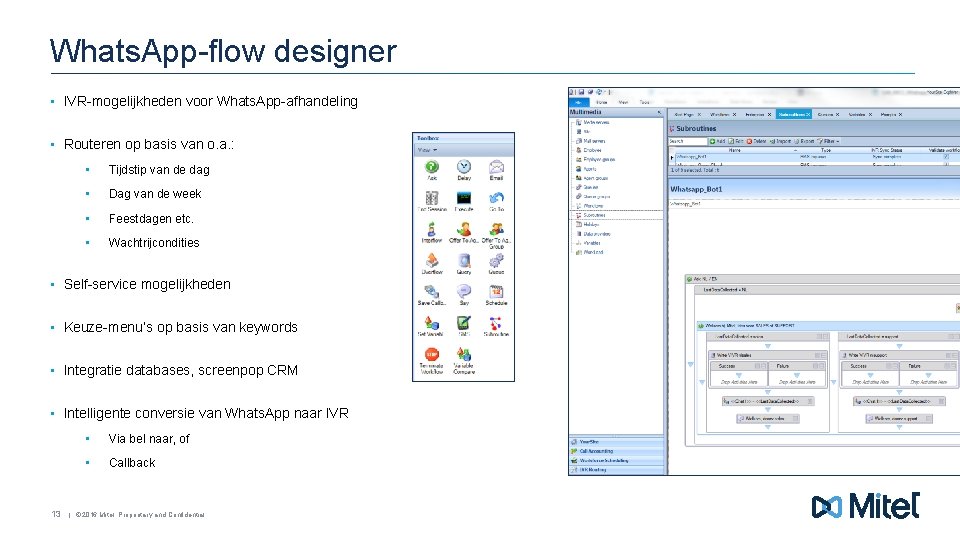Image resolution: width=960 pixels, height=540 pixels.
Task: Click the Export button in Subroutines toolbar
Action: (x=804, y=141)
